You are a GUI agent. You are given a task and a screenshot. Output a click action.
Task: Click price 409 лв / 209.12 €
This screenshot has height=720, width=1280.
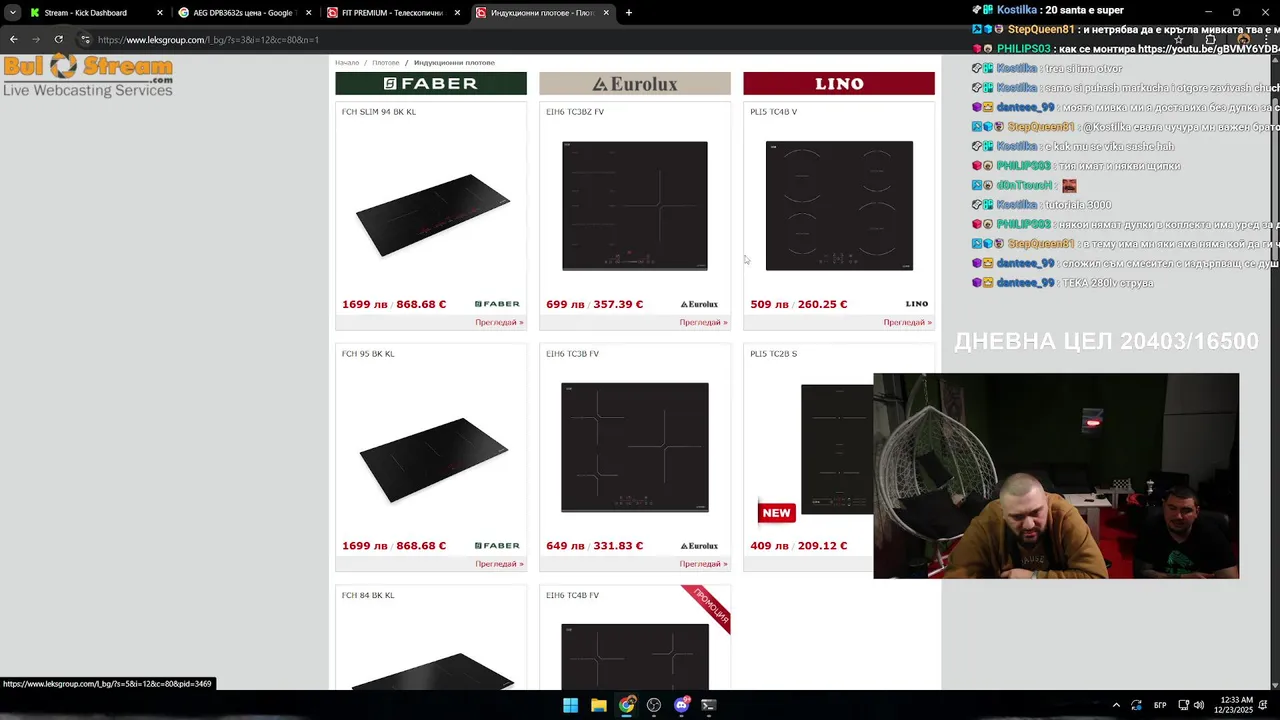point(799,546)
